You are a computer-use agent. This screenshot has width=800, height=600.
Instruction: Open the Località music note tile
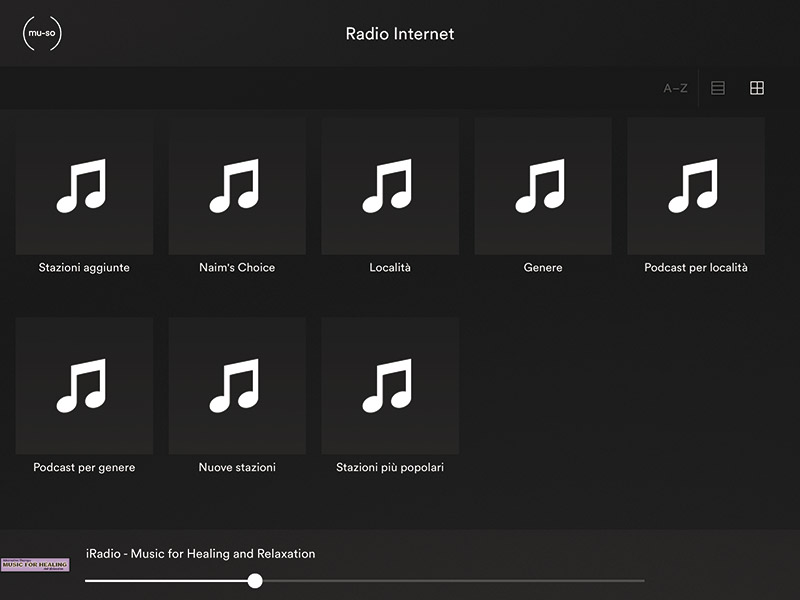click(390, 186)
